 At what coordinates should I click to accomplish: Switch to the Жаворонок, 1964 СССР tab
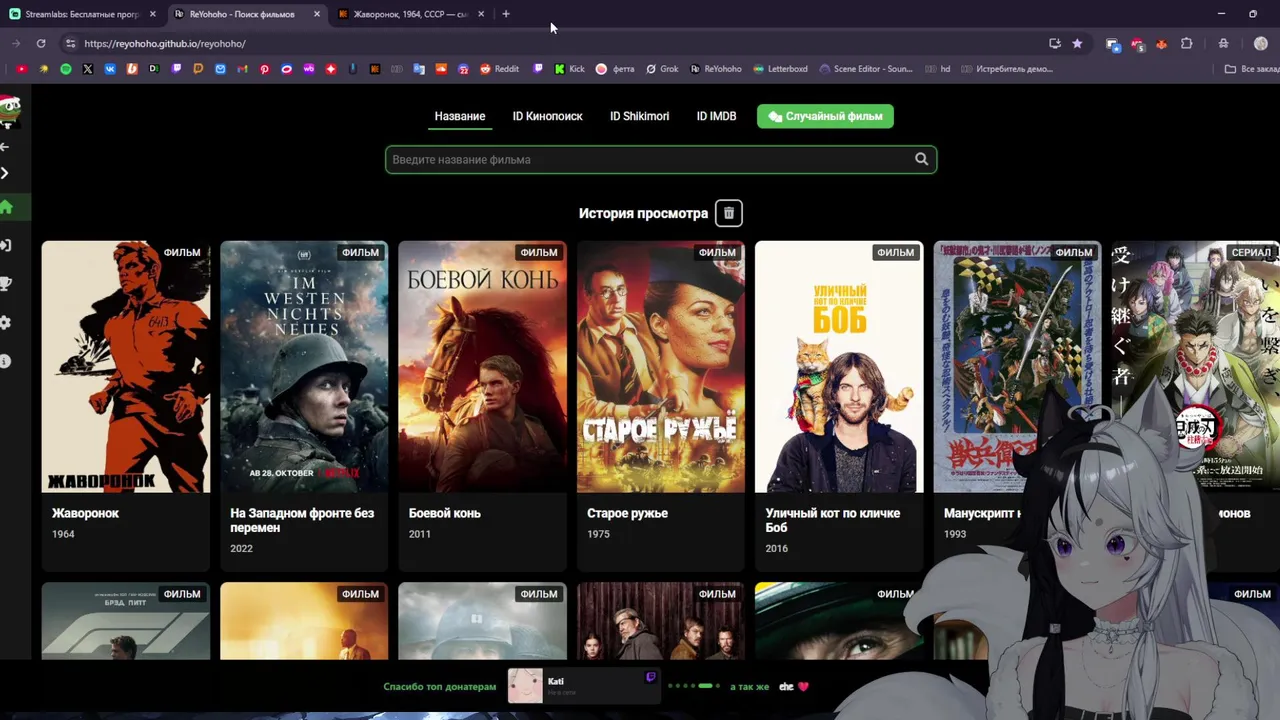(410, 14)
